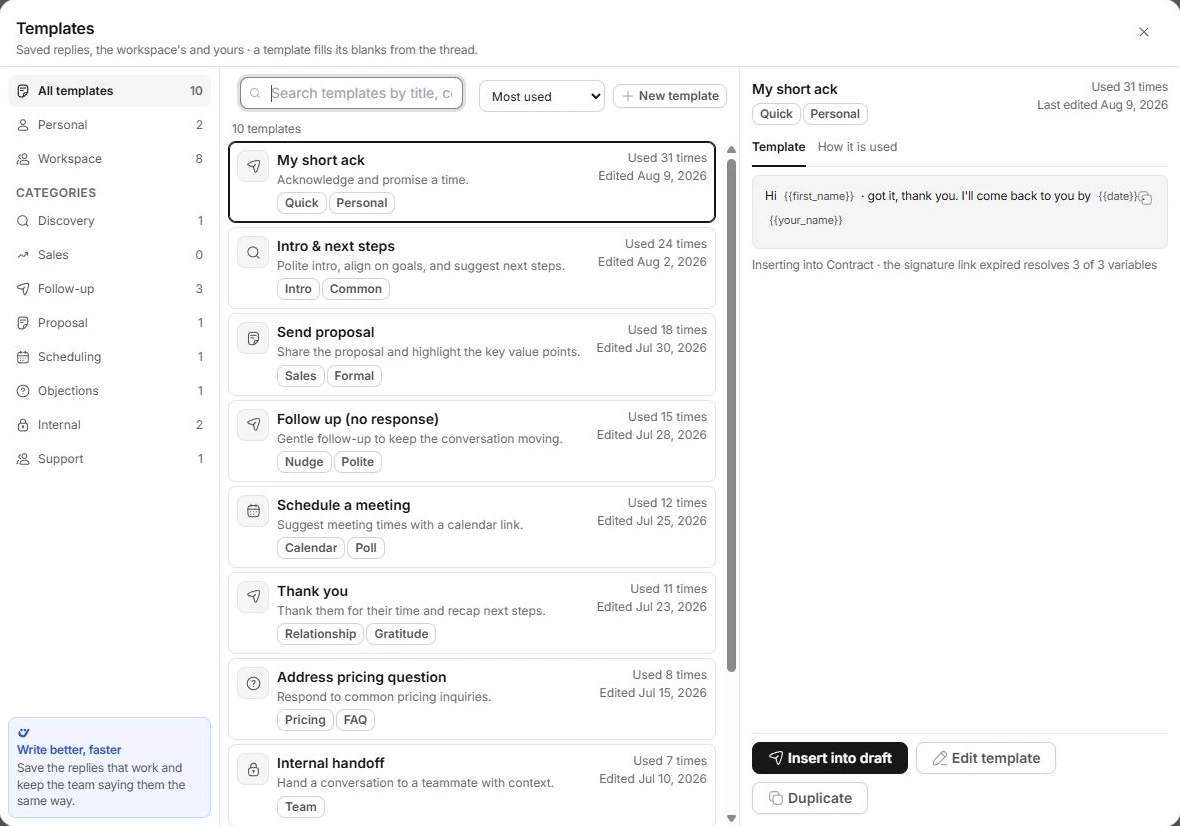Image resolution: width=1180 pixels, height=826 pixels.
Task: Open the Intro & next steps template
Action: [x=472, y=268]
